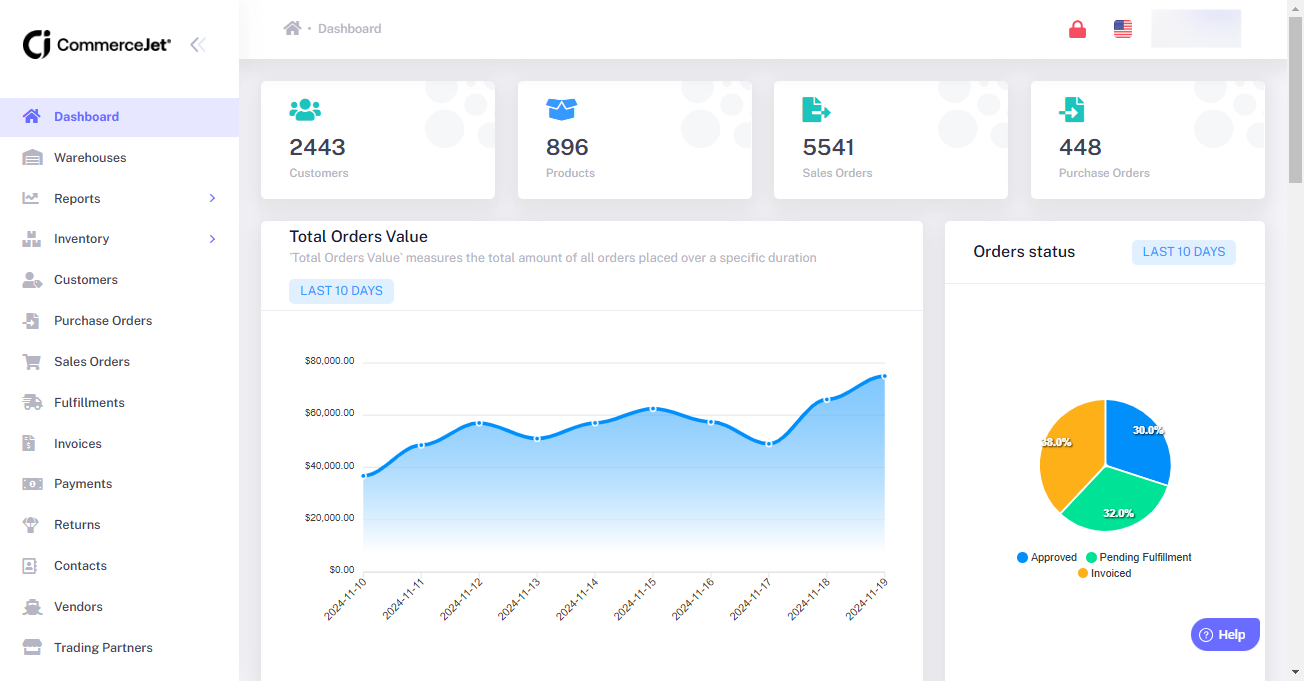Open Orders status LAST 10 DAYS filter
The image size is (1304, 681).
click(x=1184, y=252)
